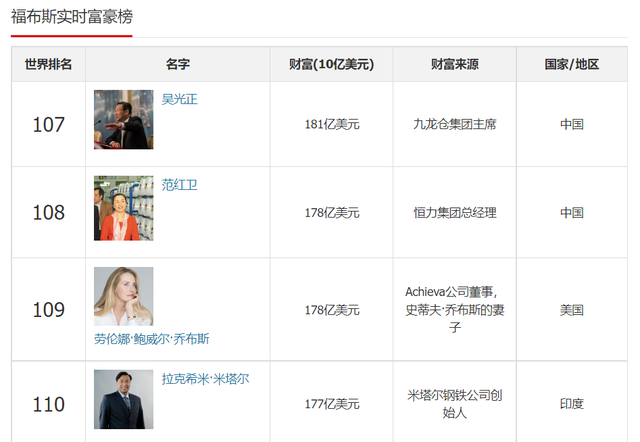Click the Achieva公司董事 source cell
The width and height of the screenshot is (640, 442).
[455, 309]
